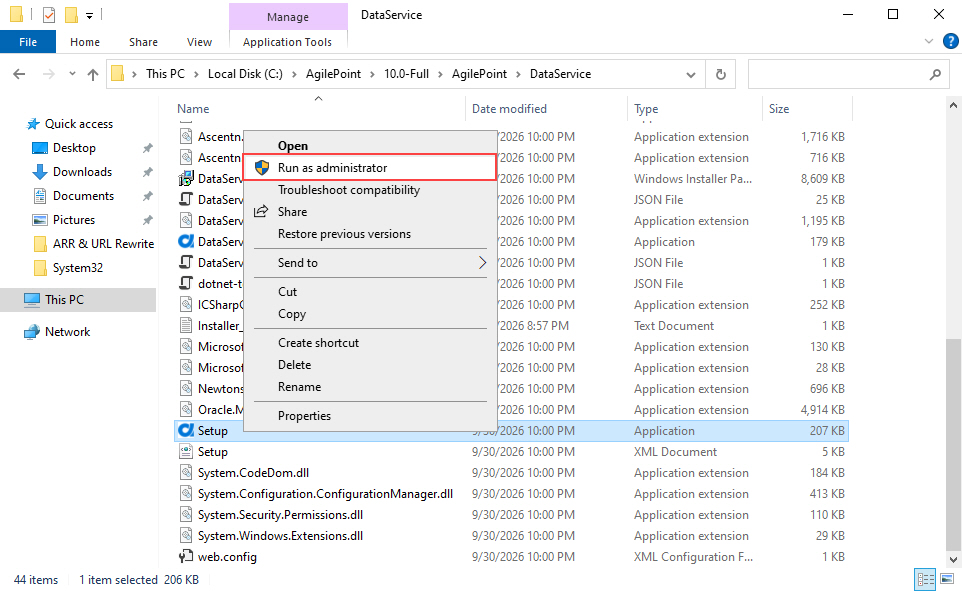962x591 pixels.
Task: Expand the Send to submenu
Action: pos(369,263)
